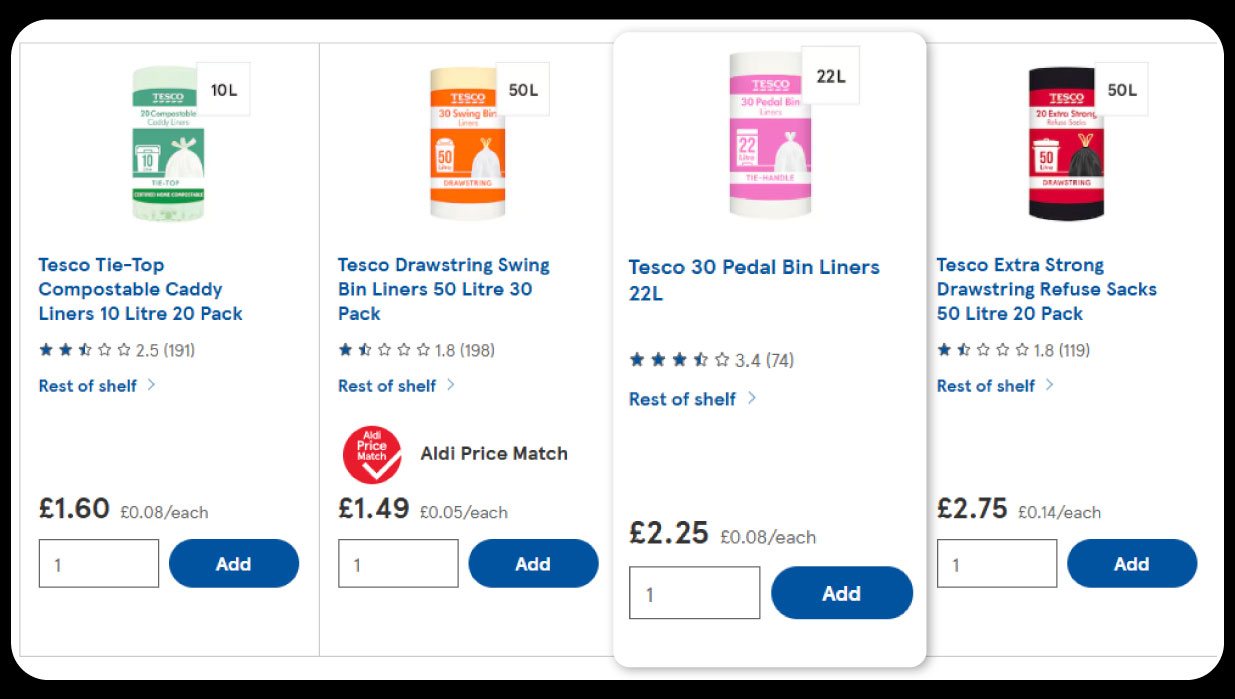Click the 22L size badge
Viewport: 1235px width, 699px height.
pyautogui.click(x=830, y=75)
